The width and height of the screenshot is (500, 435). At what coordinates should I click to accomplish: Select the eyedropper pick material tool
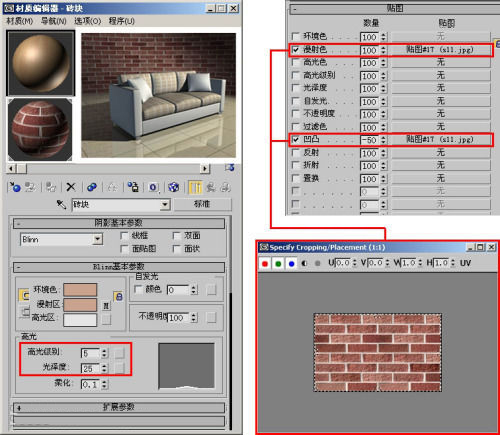tap(61, 204)
